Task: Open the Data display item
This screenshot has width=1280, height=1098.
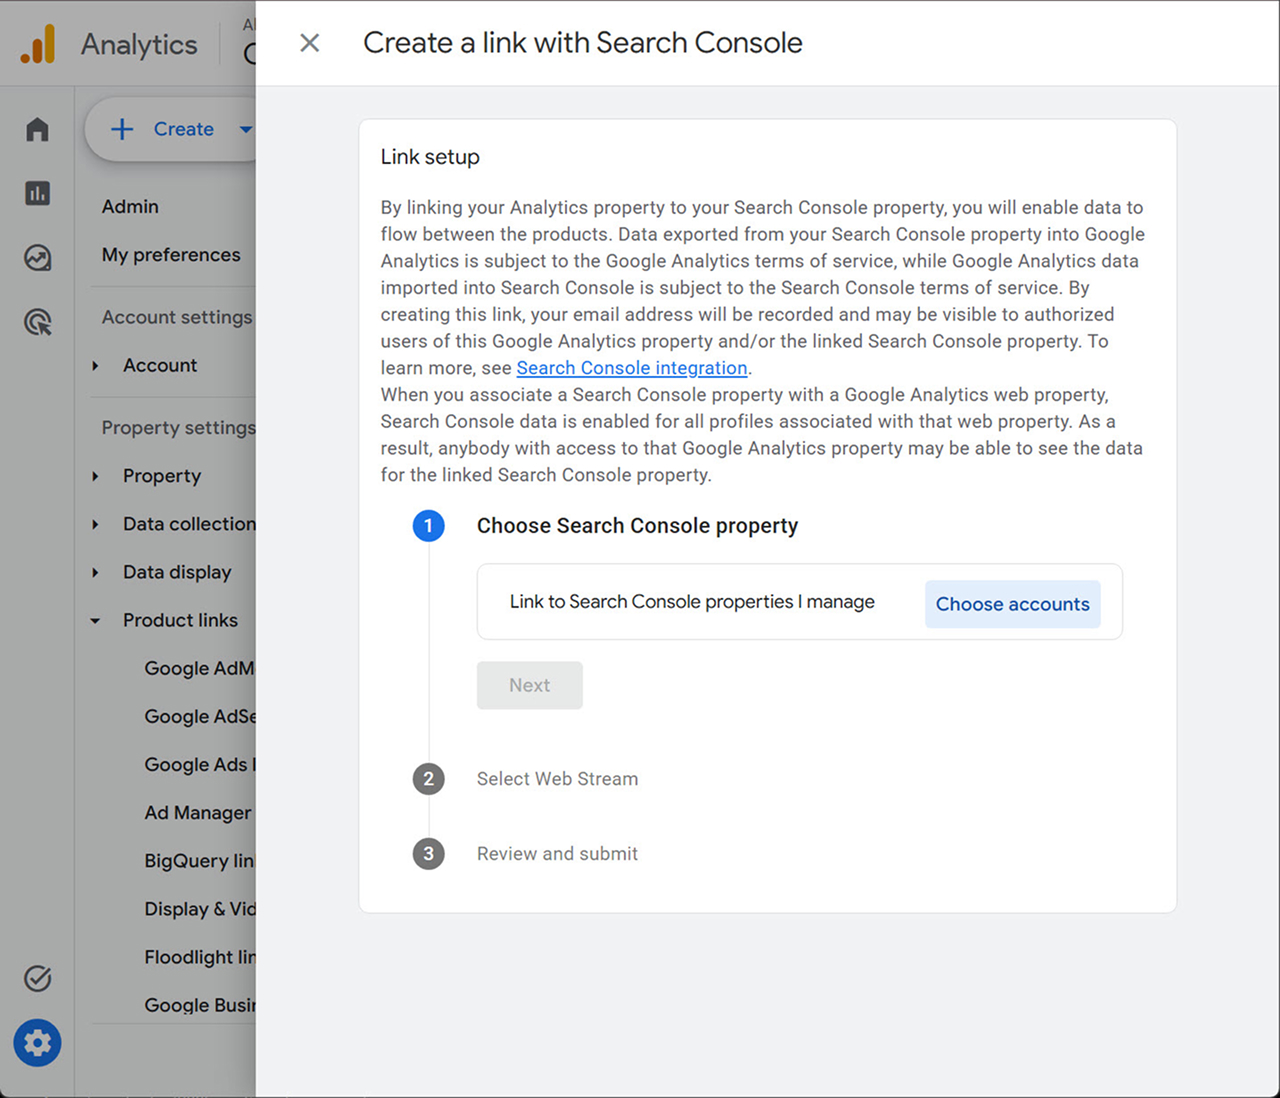Action: pyautogui.click(x=177, y=572)
